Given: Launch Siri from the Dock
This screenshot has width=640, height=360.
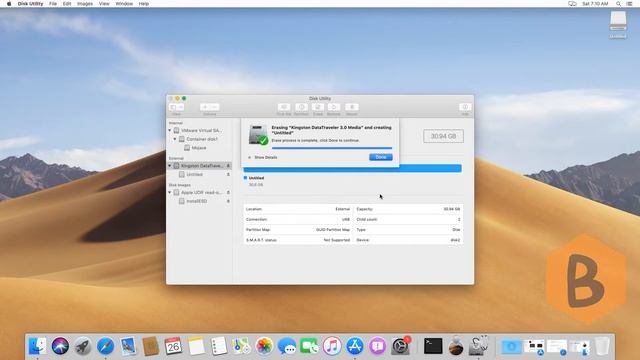Looking at the screenshot, I should pos(60,346).
